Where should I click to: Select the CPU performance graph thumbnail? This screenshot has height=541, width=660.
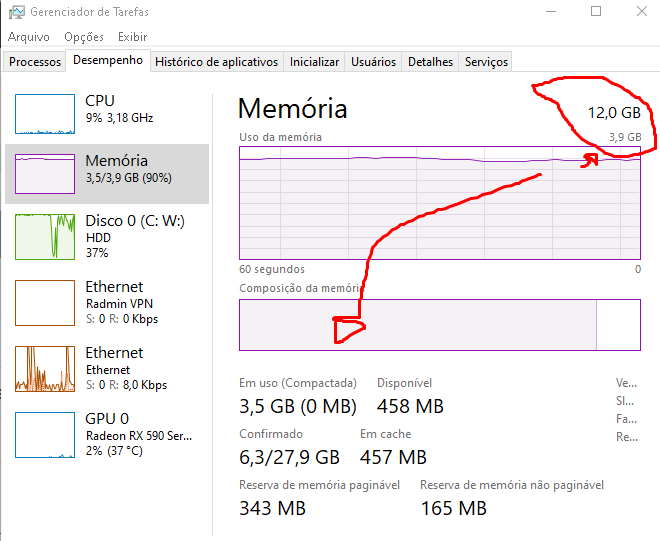(x=45, y=114)
